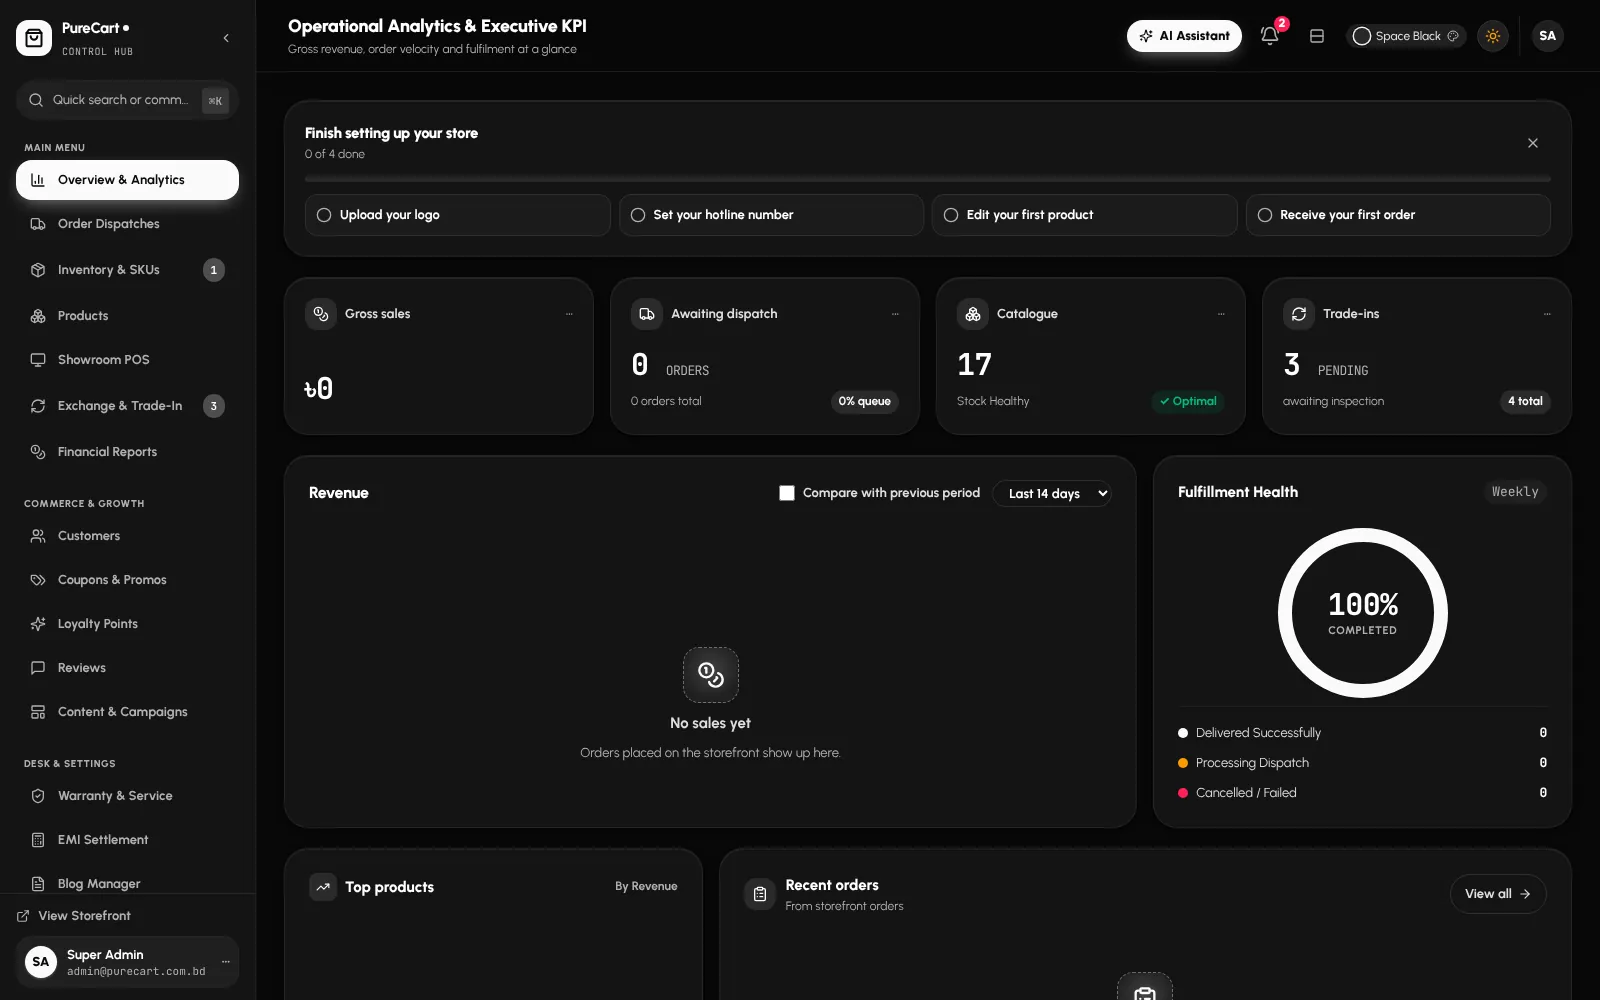
Task: Open the SA profile avatar in header
Action: (x=1547, y=36)
